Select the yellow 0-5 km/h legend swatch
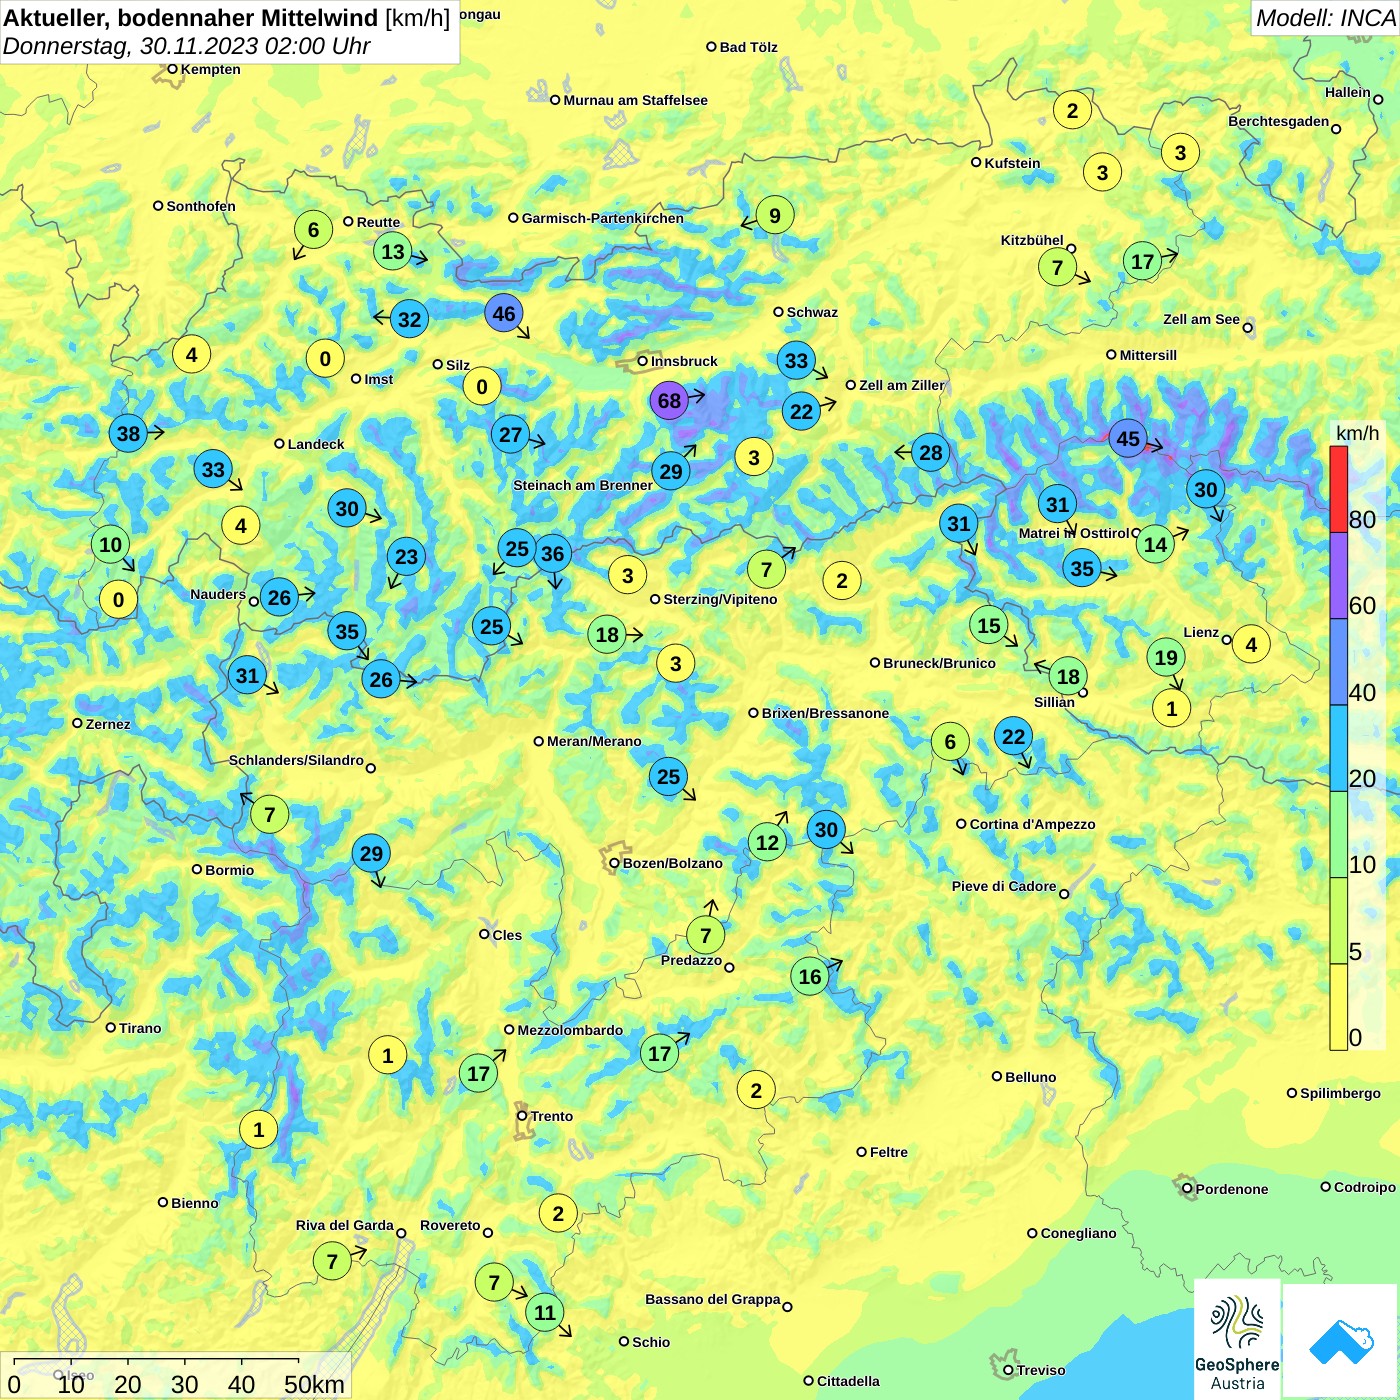 1338,1007
